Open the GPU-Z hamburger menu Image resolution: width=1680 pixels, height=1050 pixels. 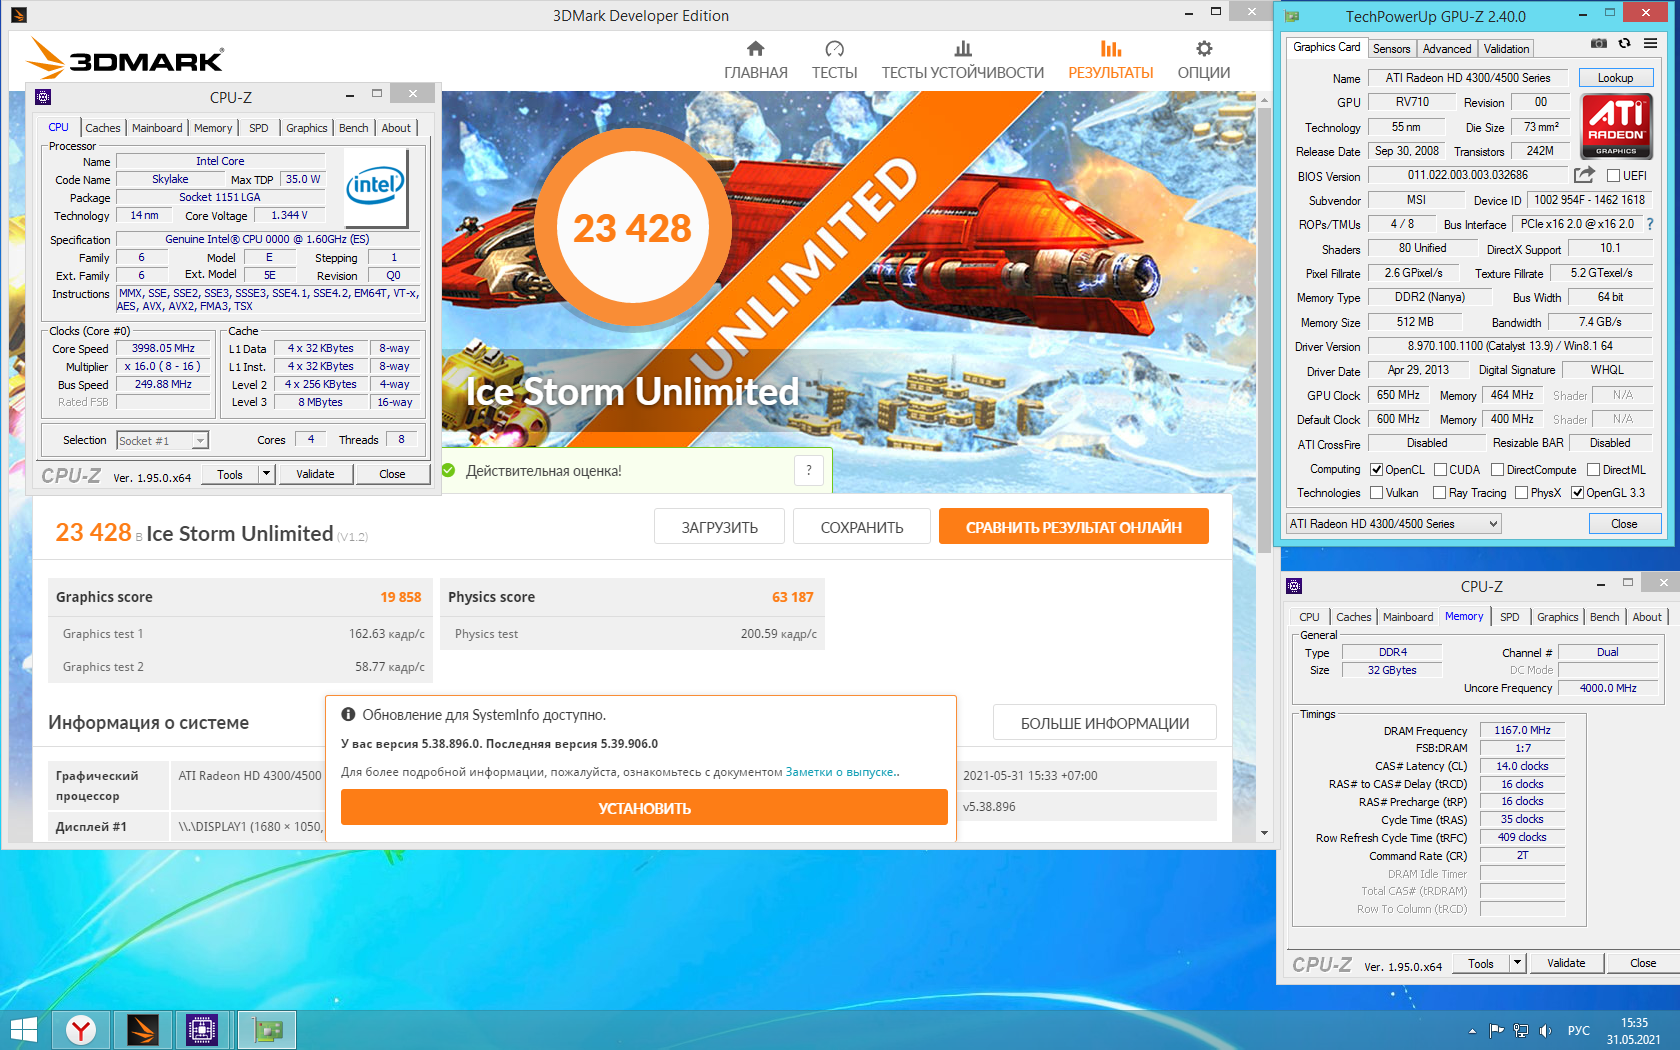point(1650,43)
